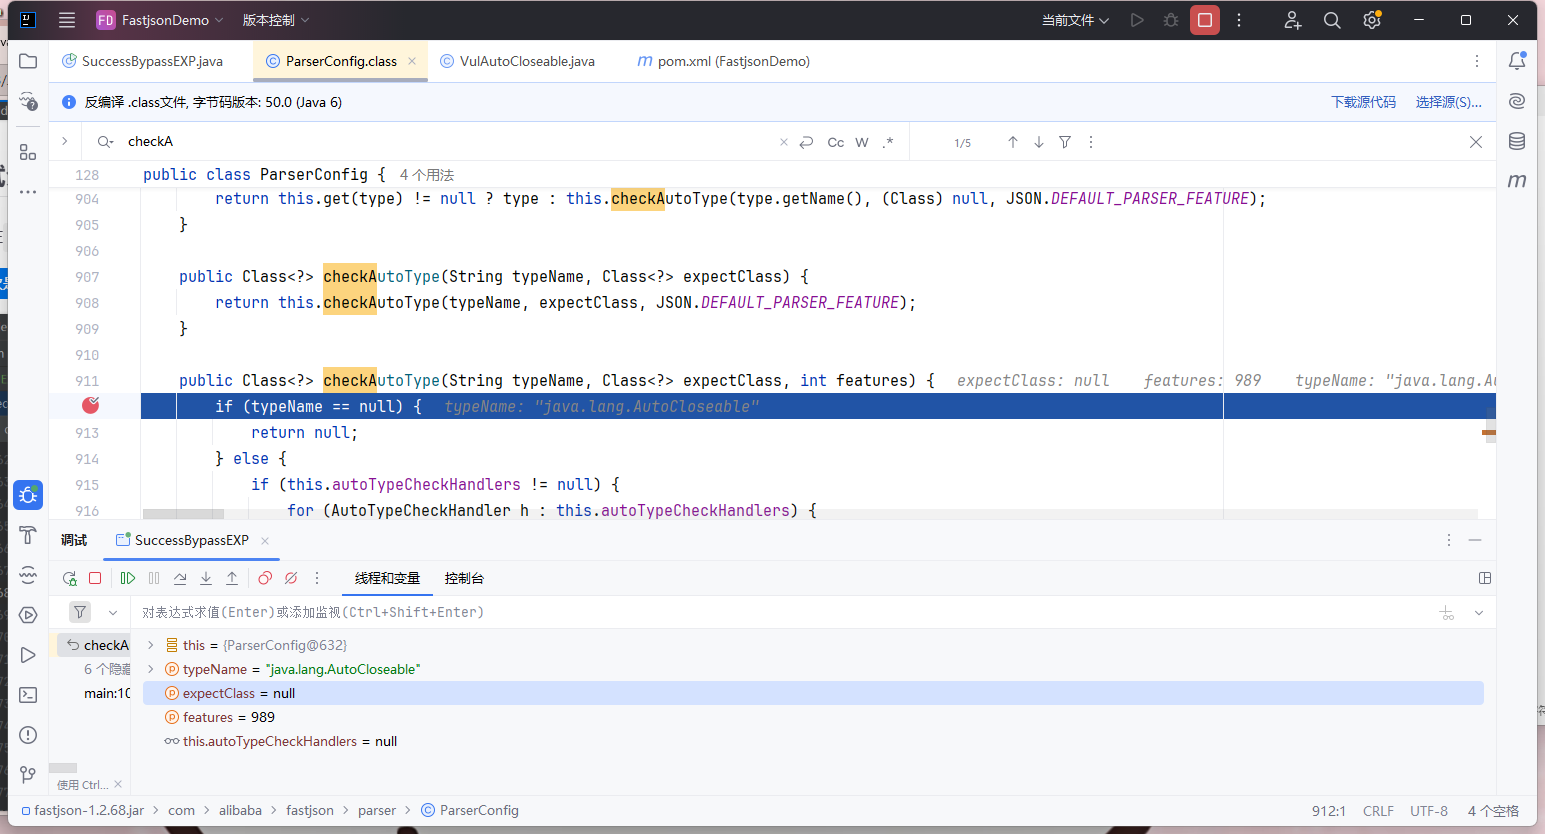
Task: Rerun SuccessBypassEXP in debug mode
Action: [x=69, y=578]
